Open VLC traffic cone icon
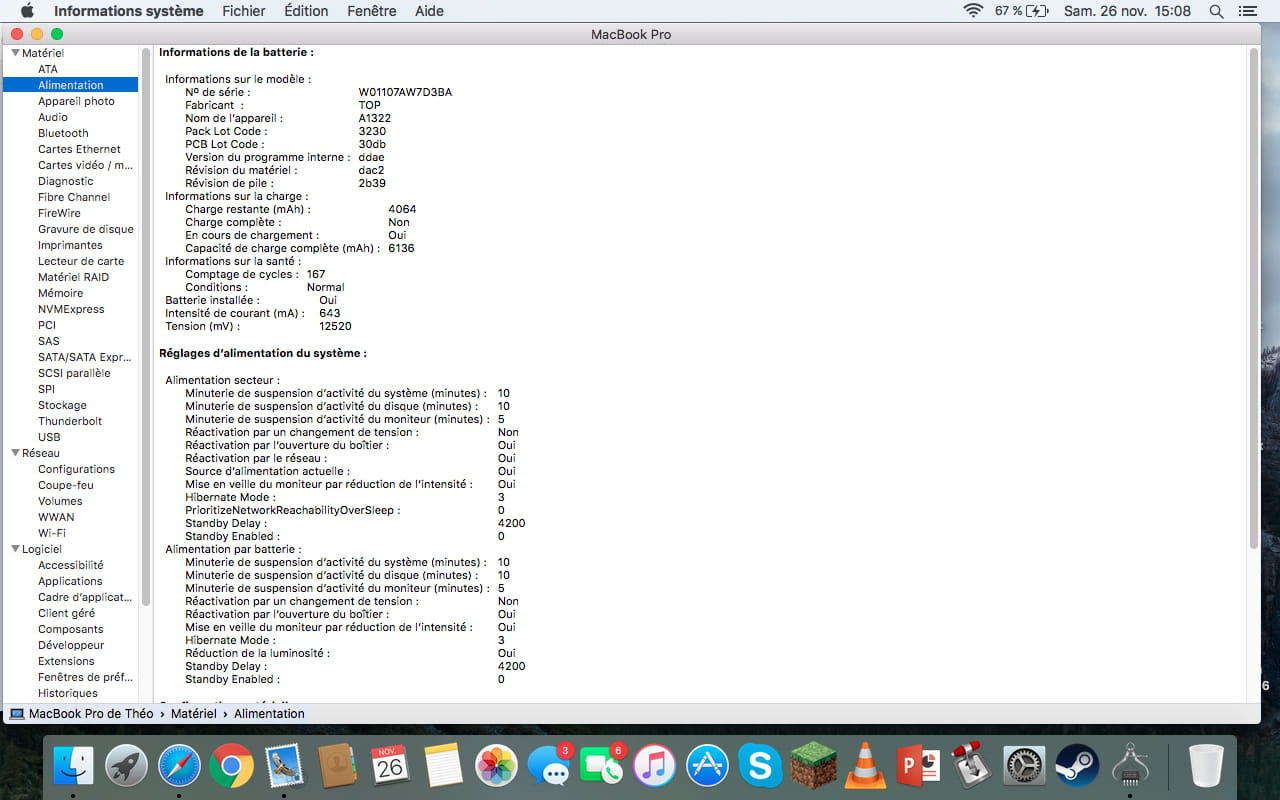This screenshot has height=800, width=1280. [865, 766]
